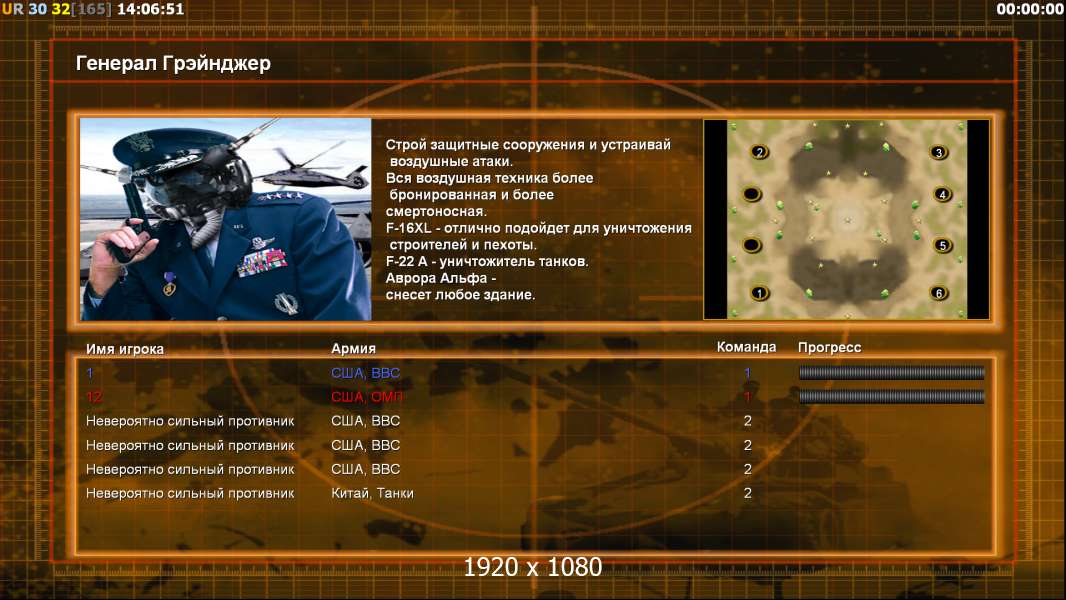Click start position marker 1 on the map
The width and height of the screenshot is (1066, 600).
(759, 294)
